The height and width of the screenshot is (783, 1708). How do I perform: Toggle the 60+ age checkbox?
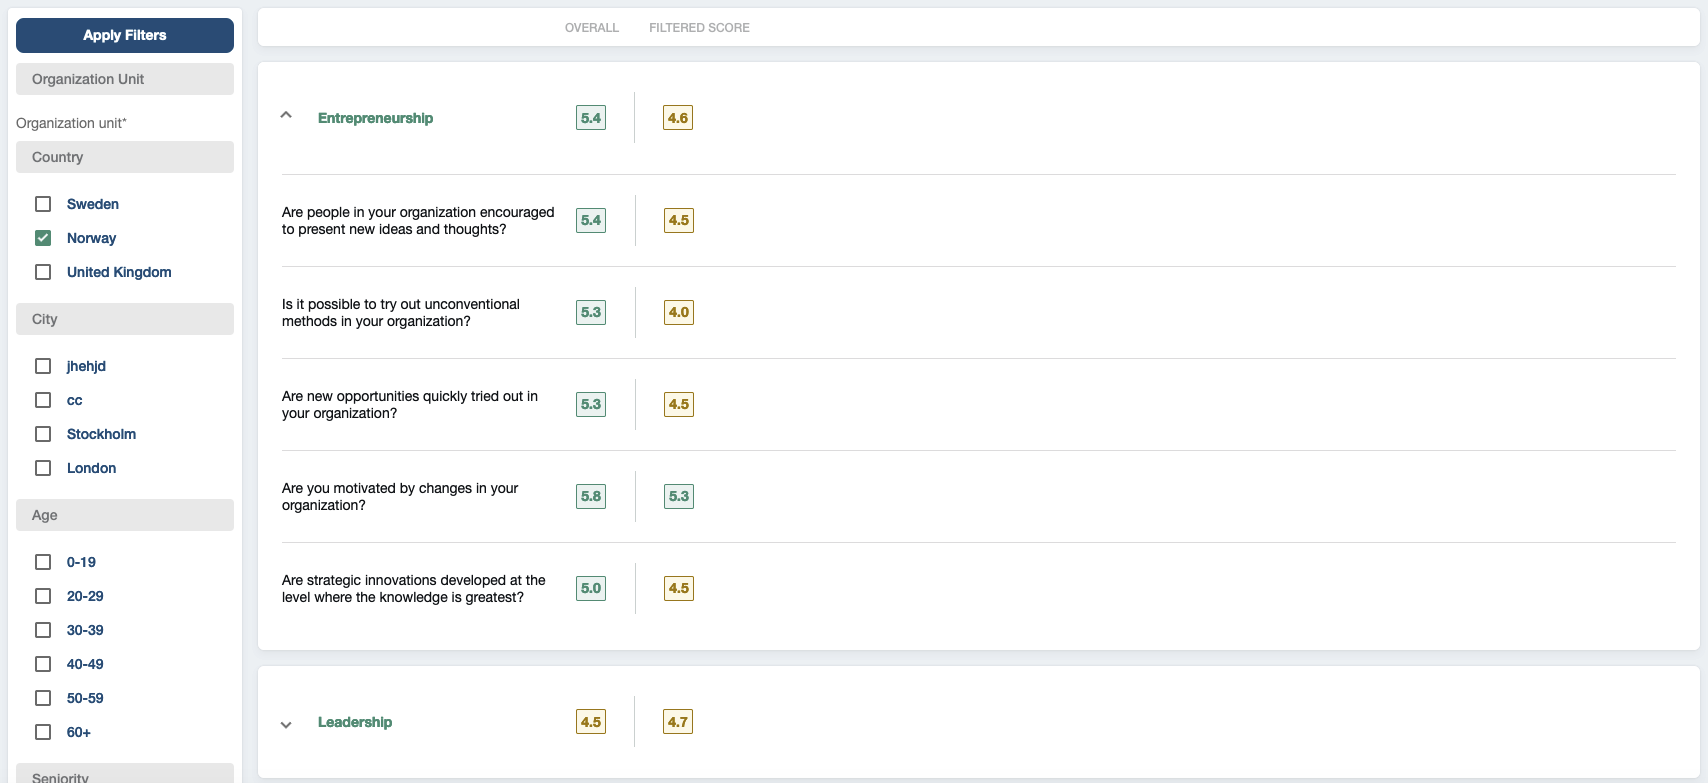coord(43,732)
